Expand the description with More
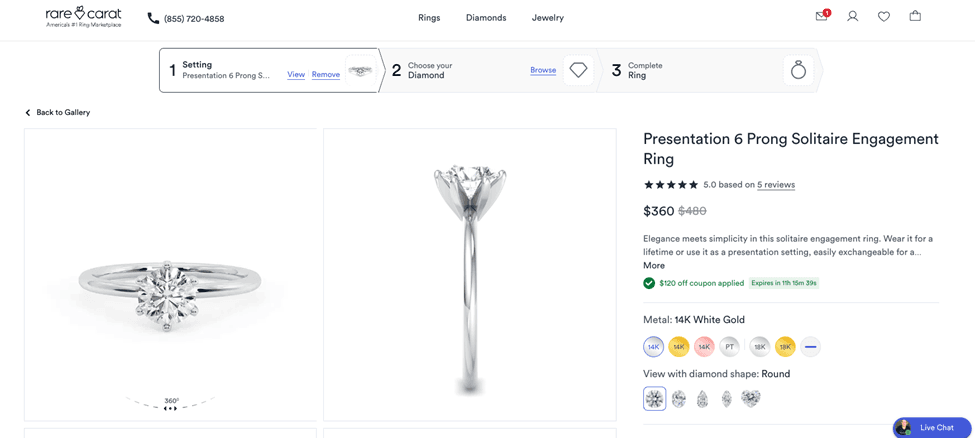 654,265
